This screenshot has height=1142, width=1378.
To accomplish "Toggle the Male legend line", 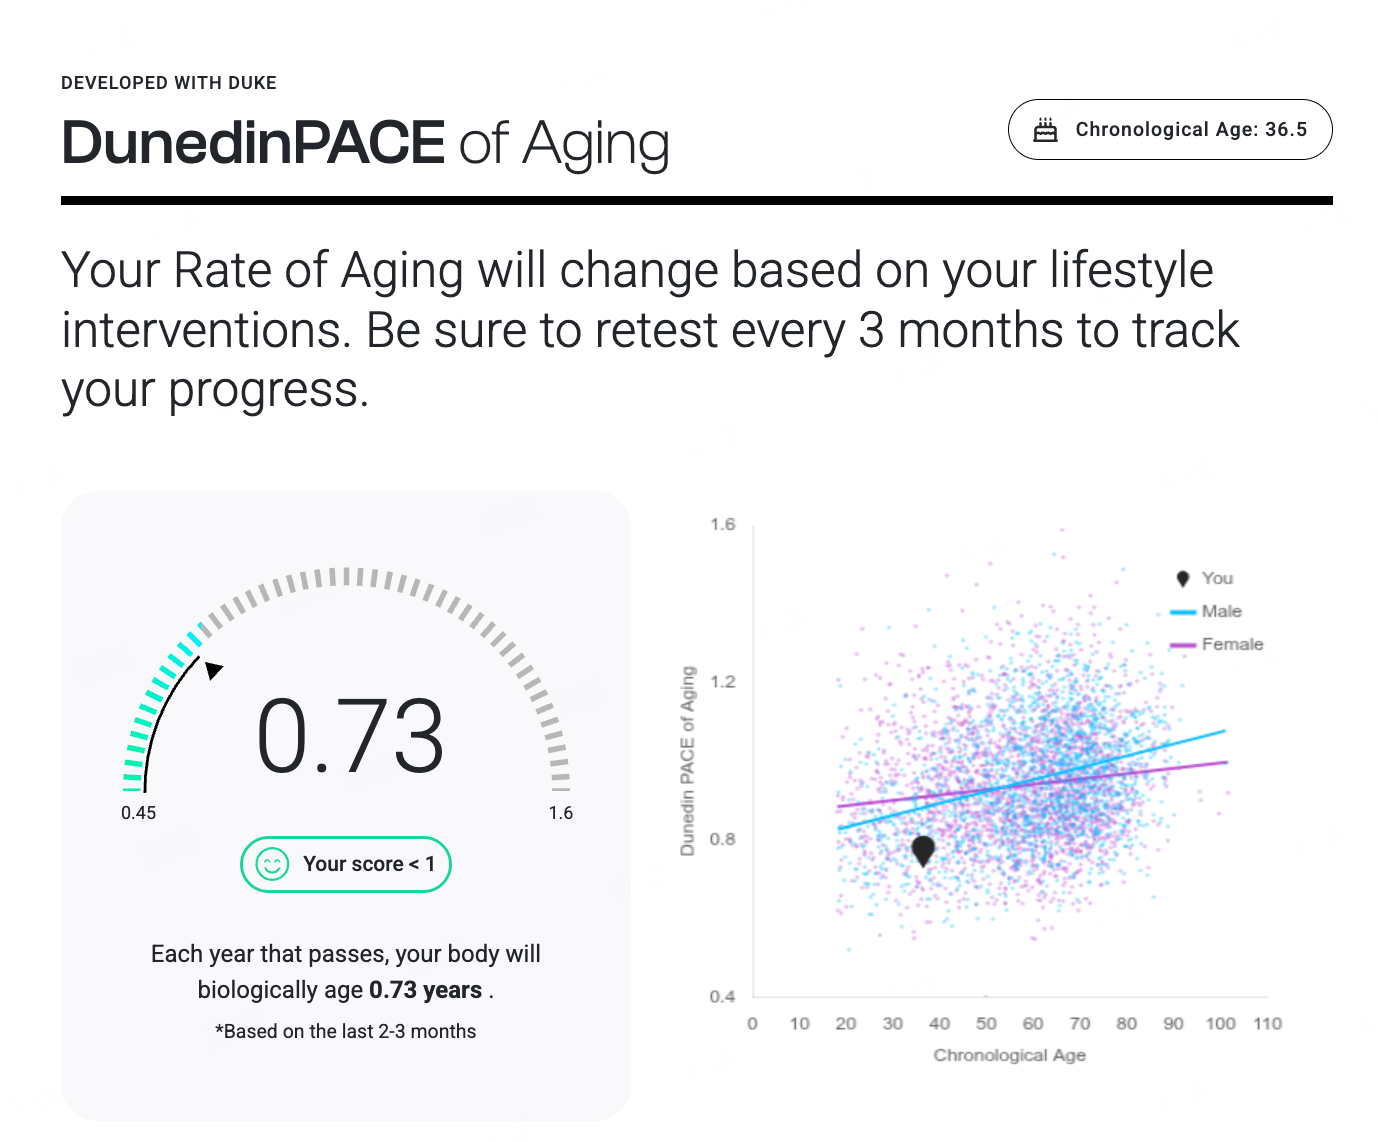I will 1183,612.
